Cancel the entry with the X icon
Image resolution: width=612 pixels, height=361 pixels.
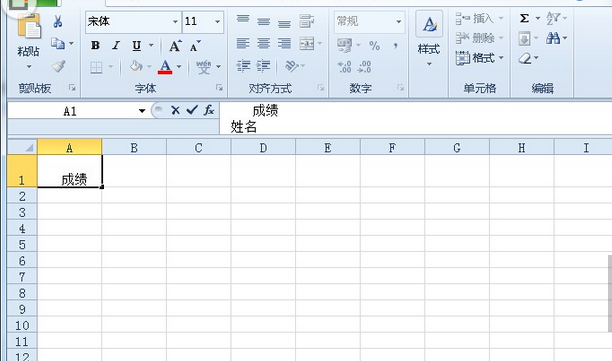pos(175,110)
